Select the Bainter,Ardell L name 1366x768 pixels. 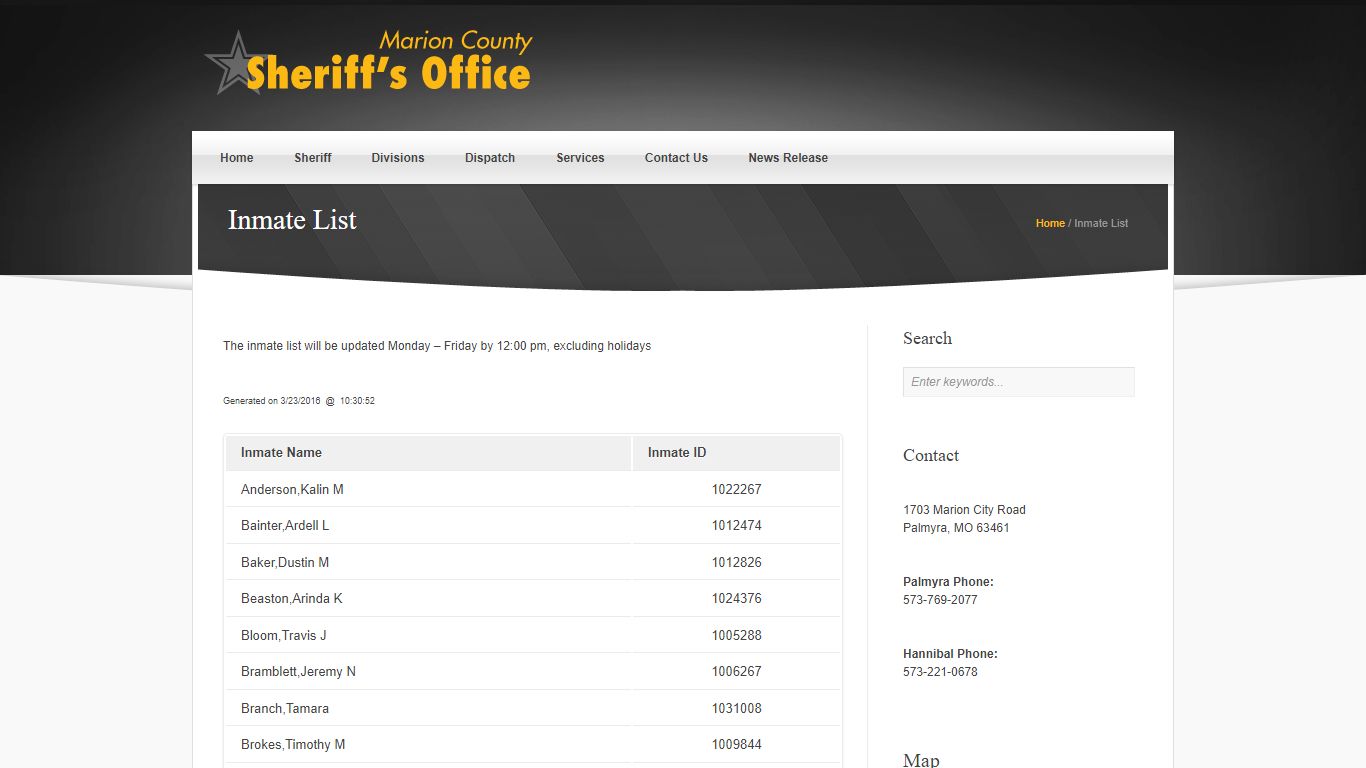(285, 526)
